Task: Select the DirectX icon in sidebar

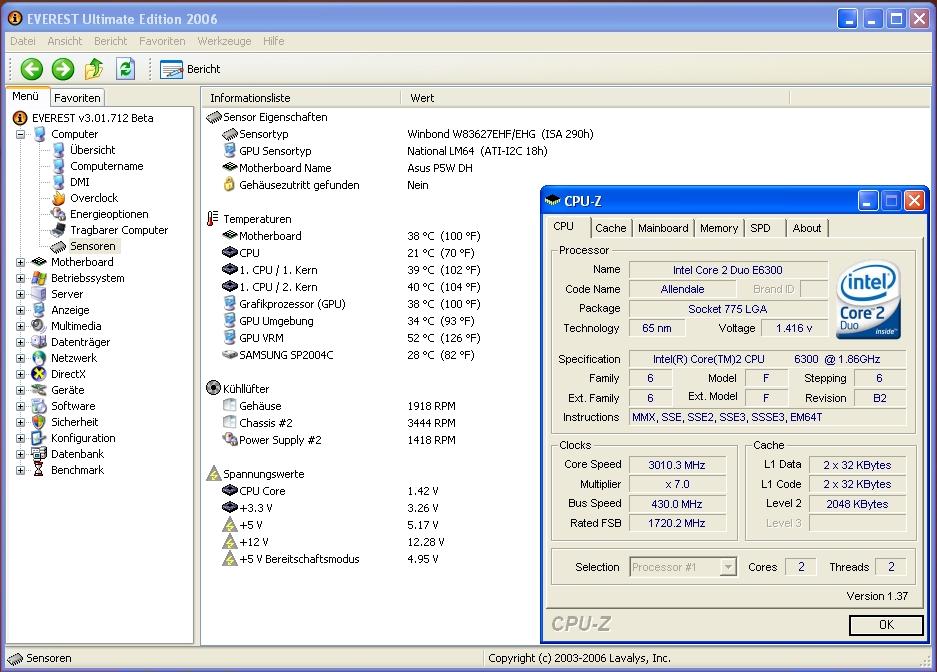Action: coord(39,374)
